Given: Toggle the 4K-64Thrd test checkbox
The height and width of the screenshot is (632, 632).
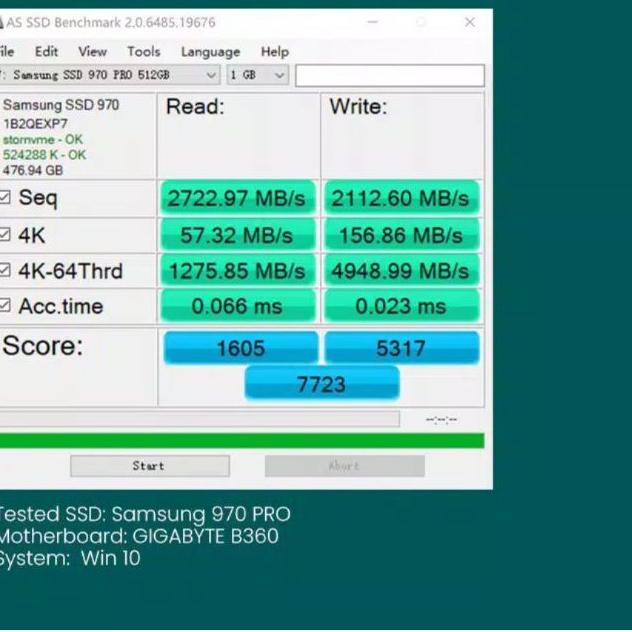Looking at the screenshot, I should 4,270.
